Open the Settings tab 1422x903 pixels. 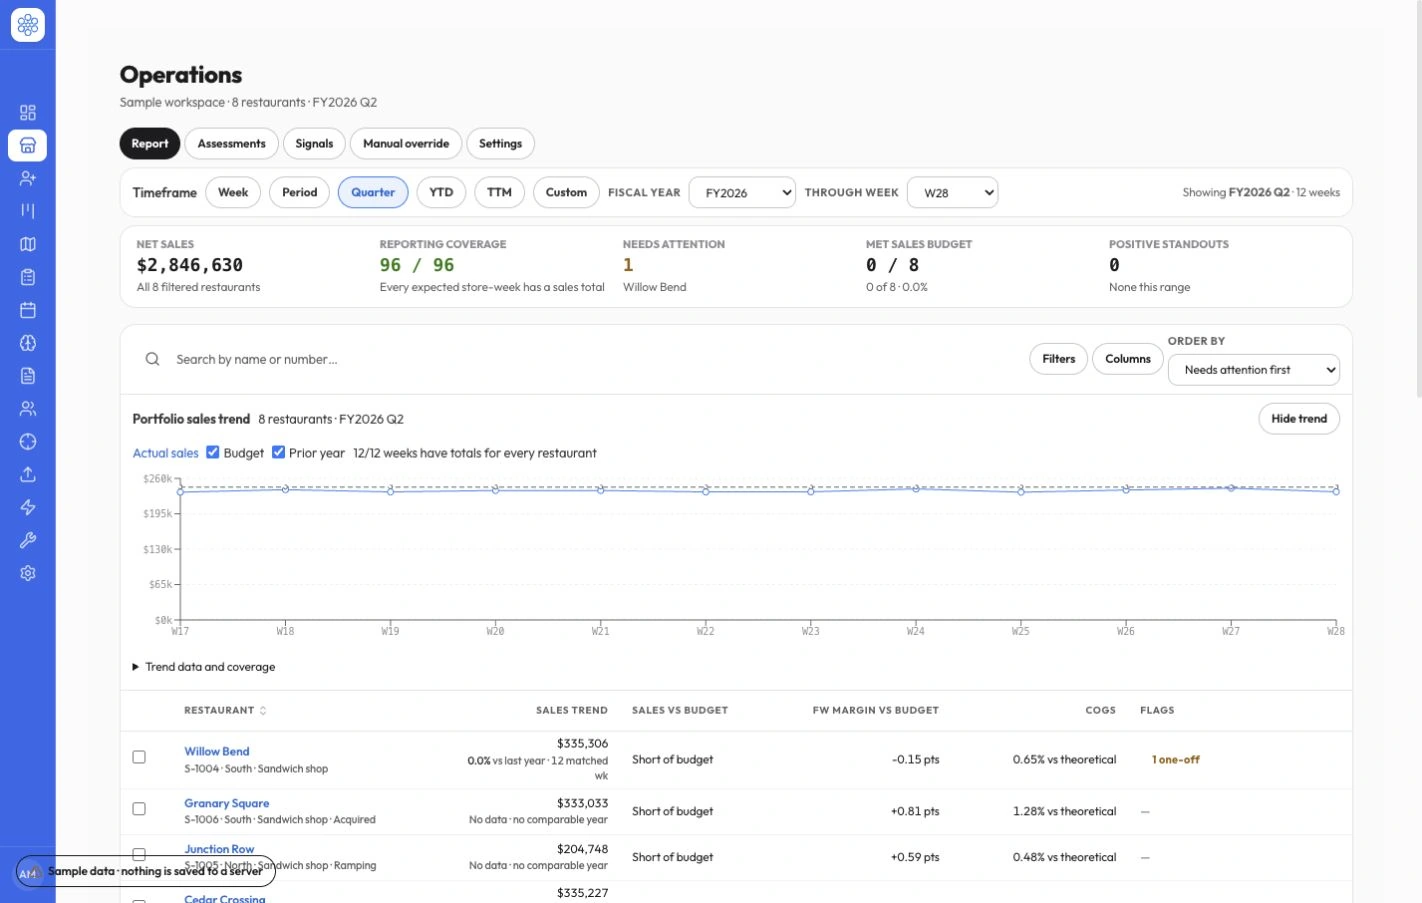tap(500, 144)
